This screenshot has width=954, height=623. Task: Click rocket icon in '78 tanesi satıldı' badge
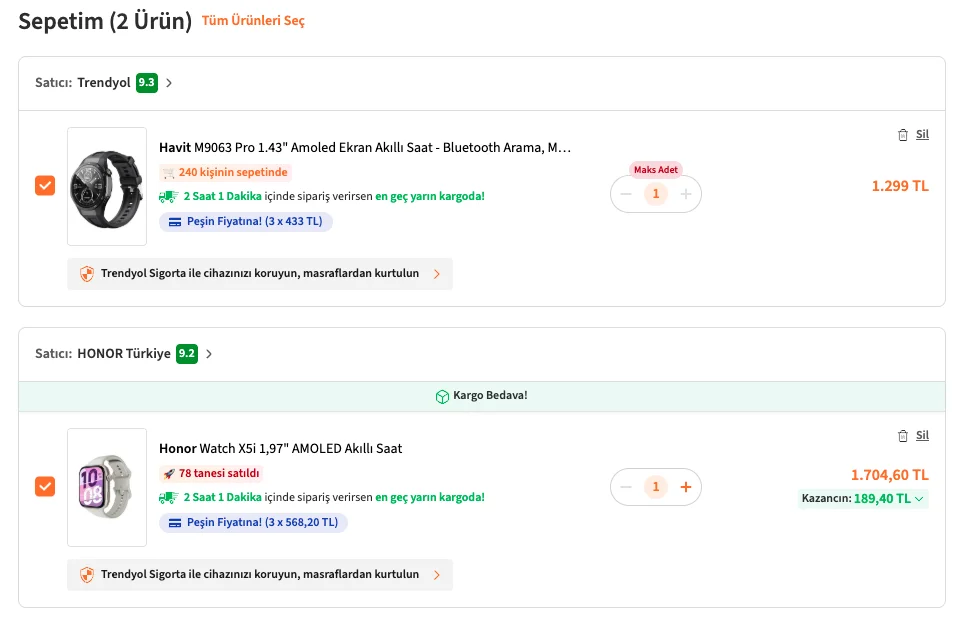pyautogui.click(x=169, y=474)
